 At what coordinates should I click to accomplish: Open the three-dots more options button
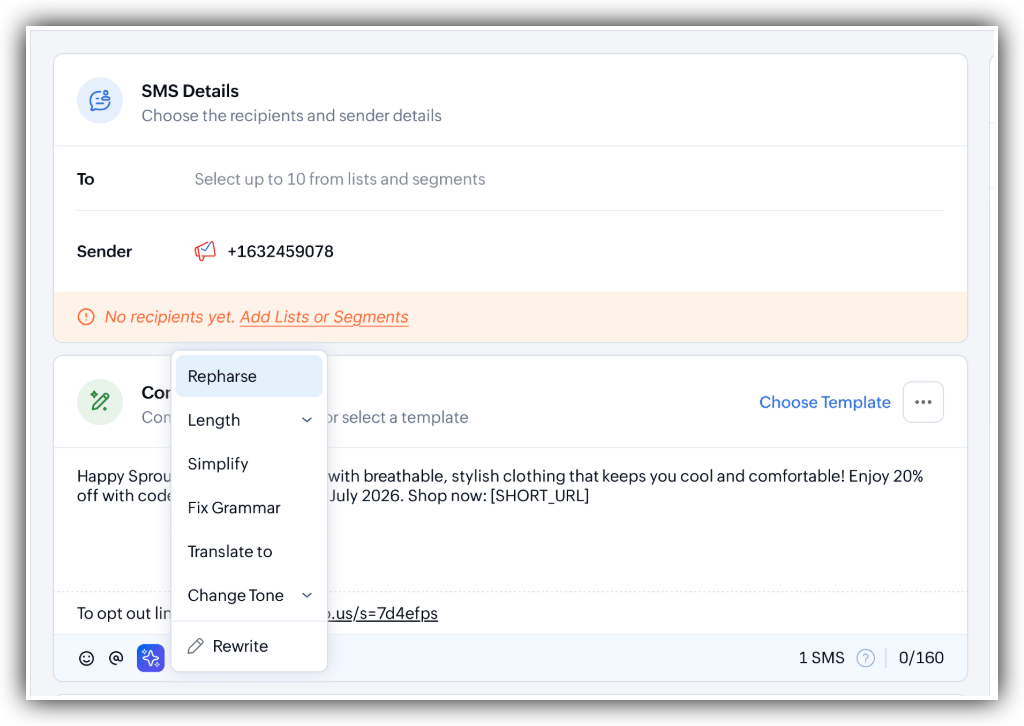click(x=923, y=402)
